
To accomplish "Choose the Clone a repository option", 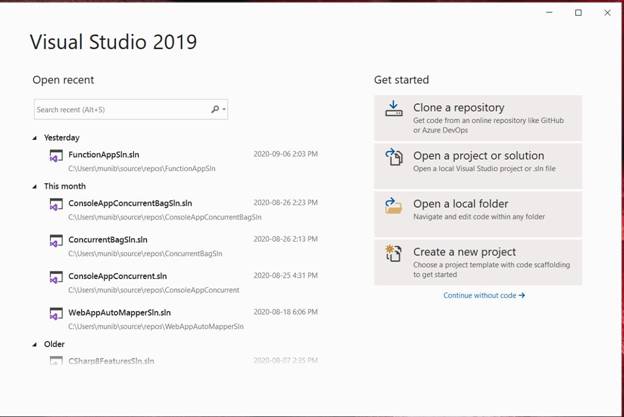I will coord(478,118).
